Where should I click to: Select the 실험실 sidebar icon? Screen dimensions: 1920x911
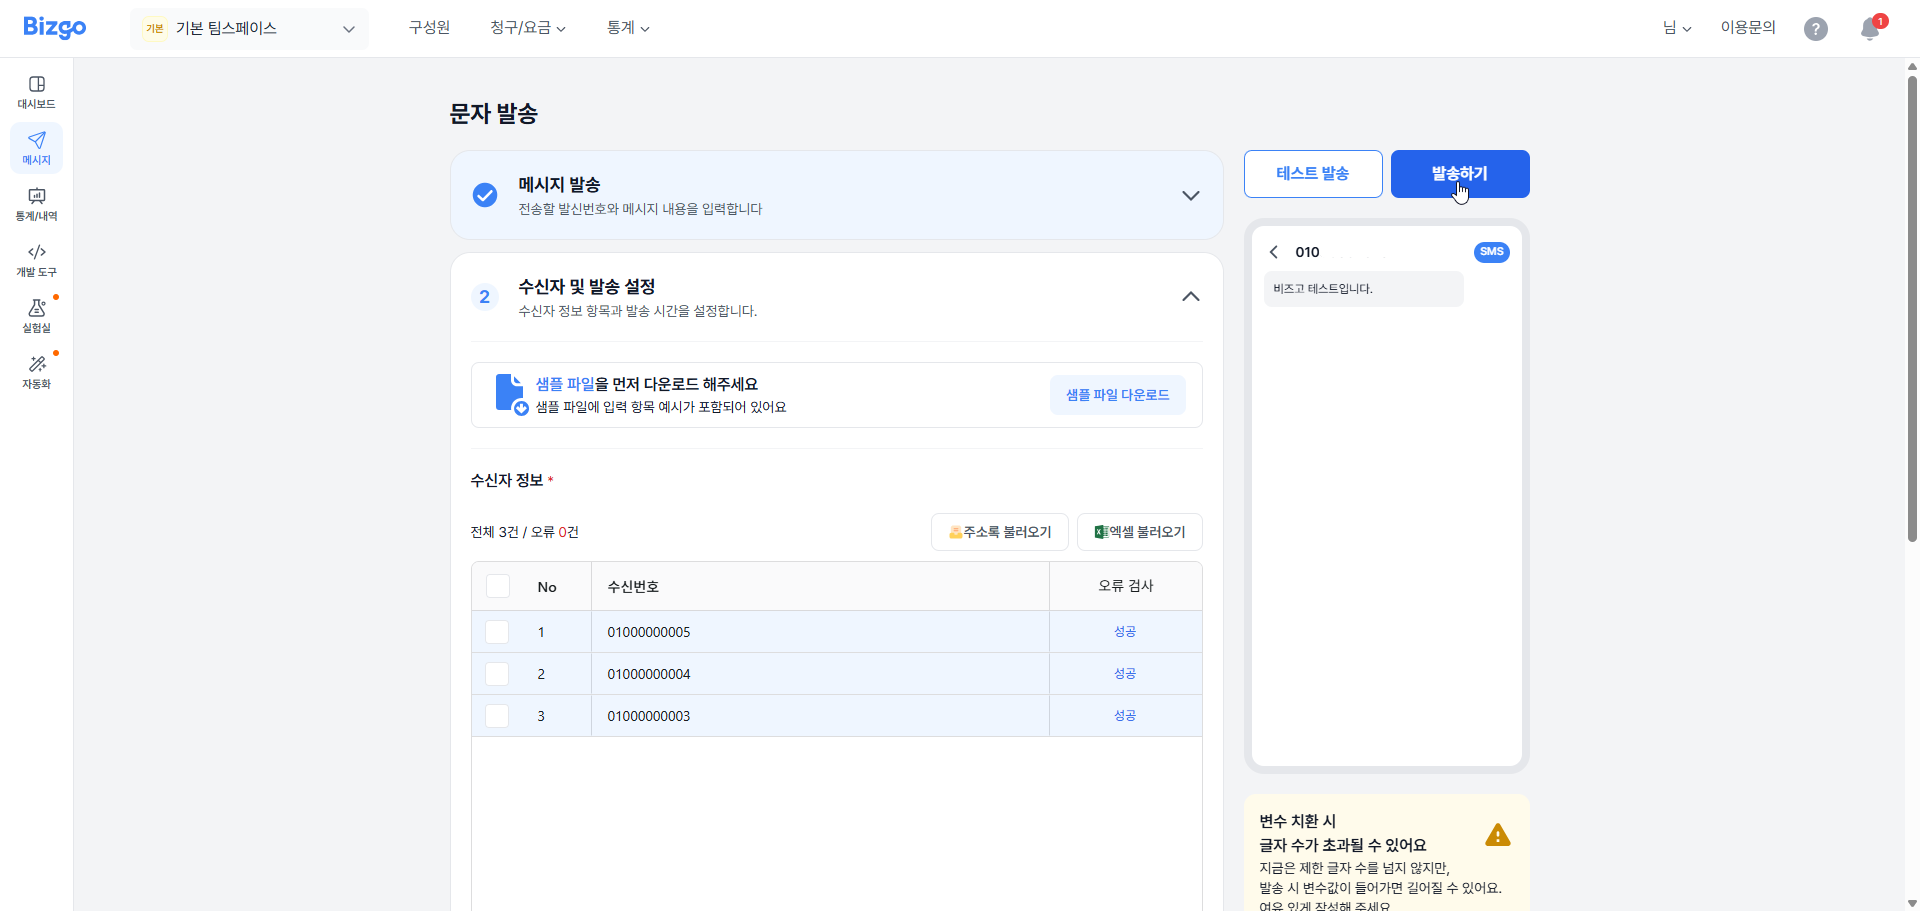(x=36, y=316)
